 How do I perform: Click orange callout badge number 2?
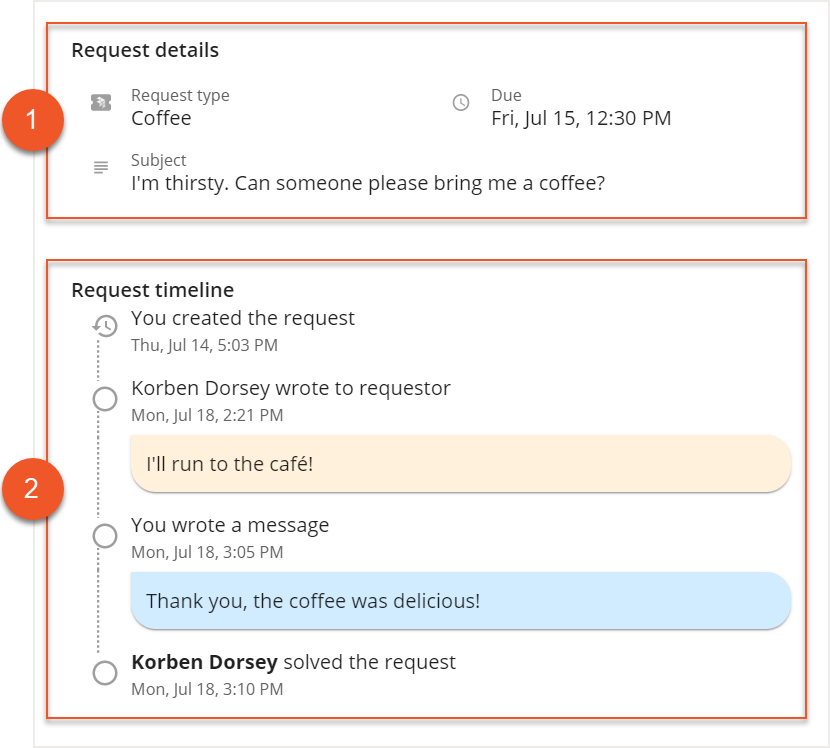(x=32, y=488)
